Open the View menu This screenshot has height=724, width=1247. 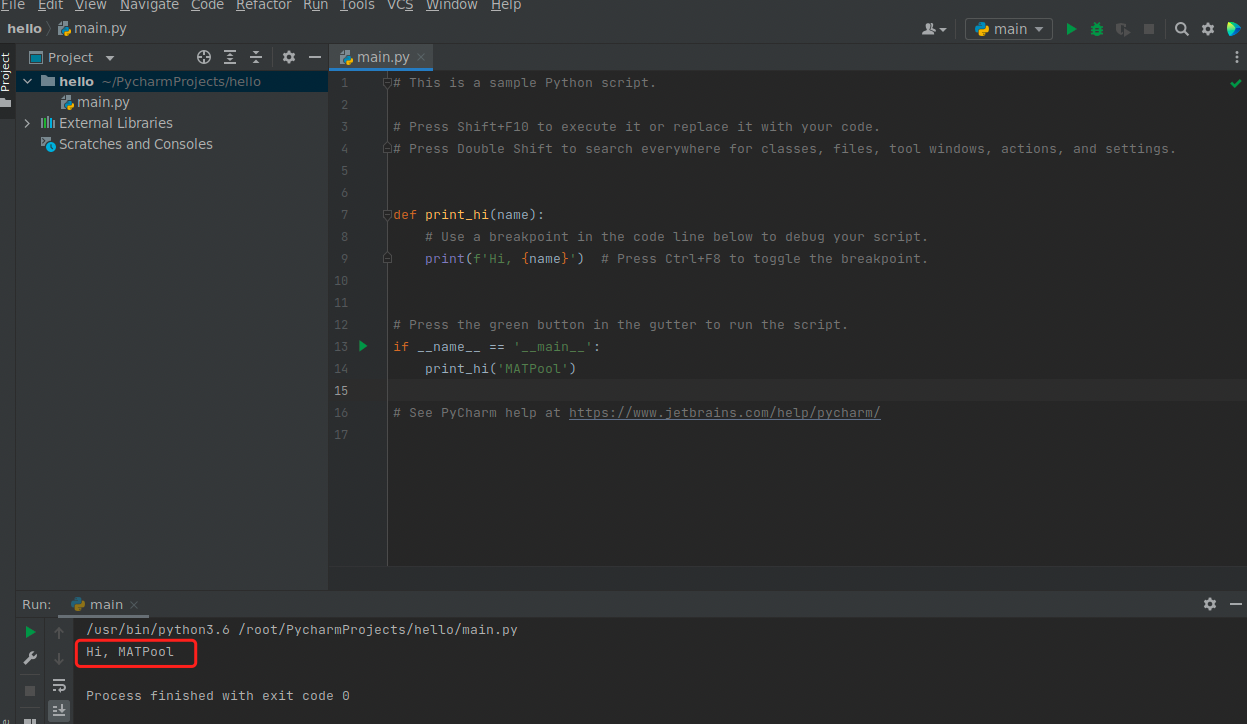(90, 5)
